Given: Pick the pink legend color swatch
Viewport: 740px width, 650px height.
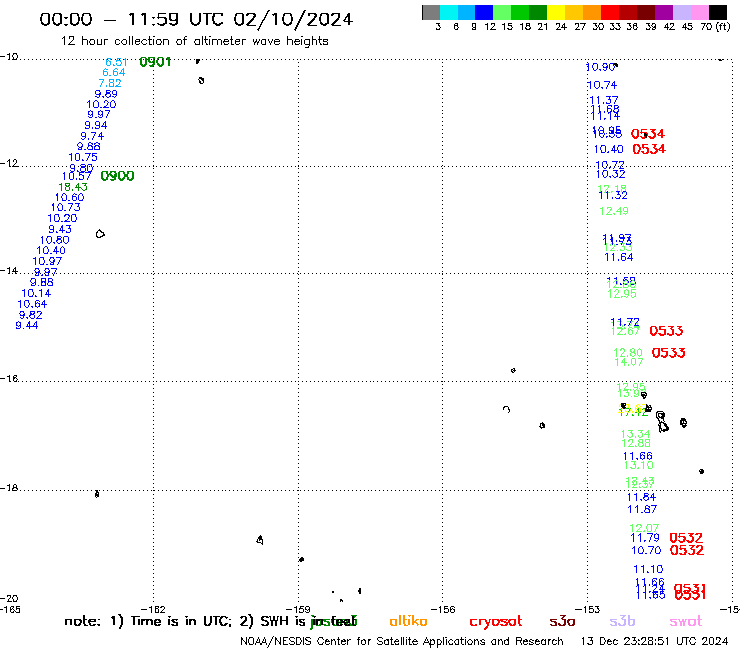Looking at the screenshot, I should 699,12.
